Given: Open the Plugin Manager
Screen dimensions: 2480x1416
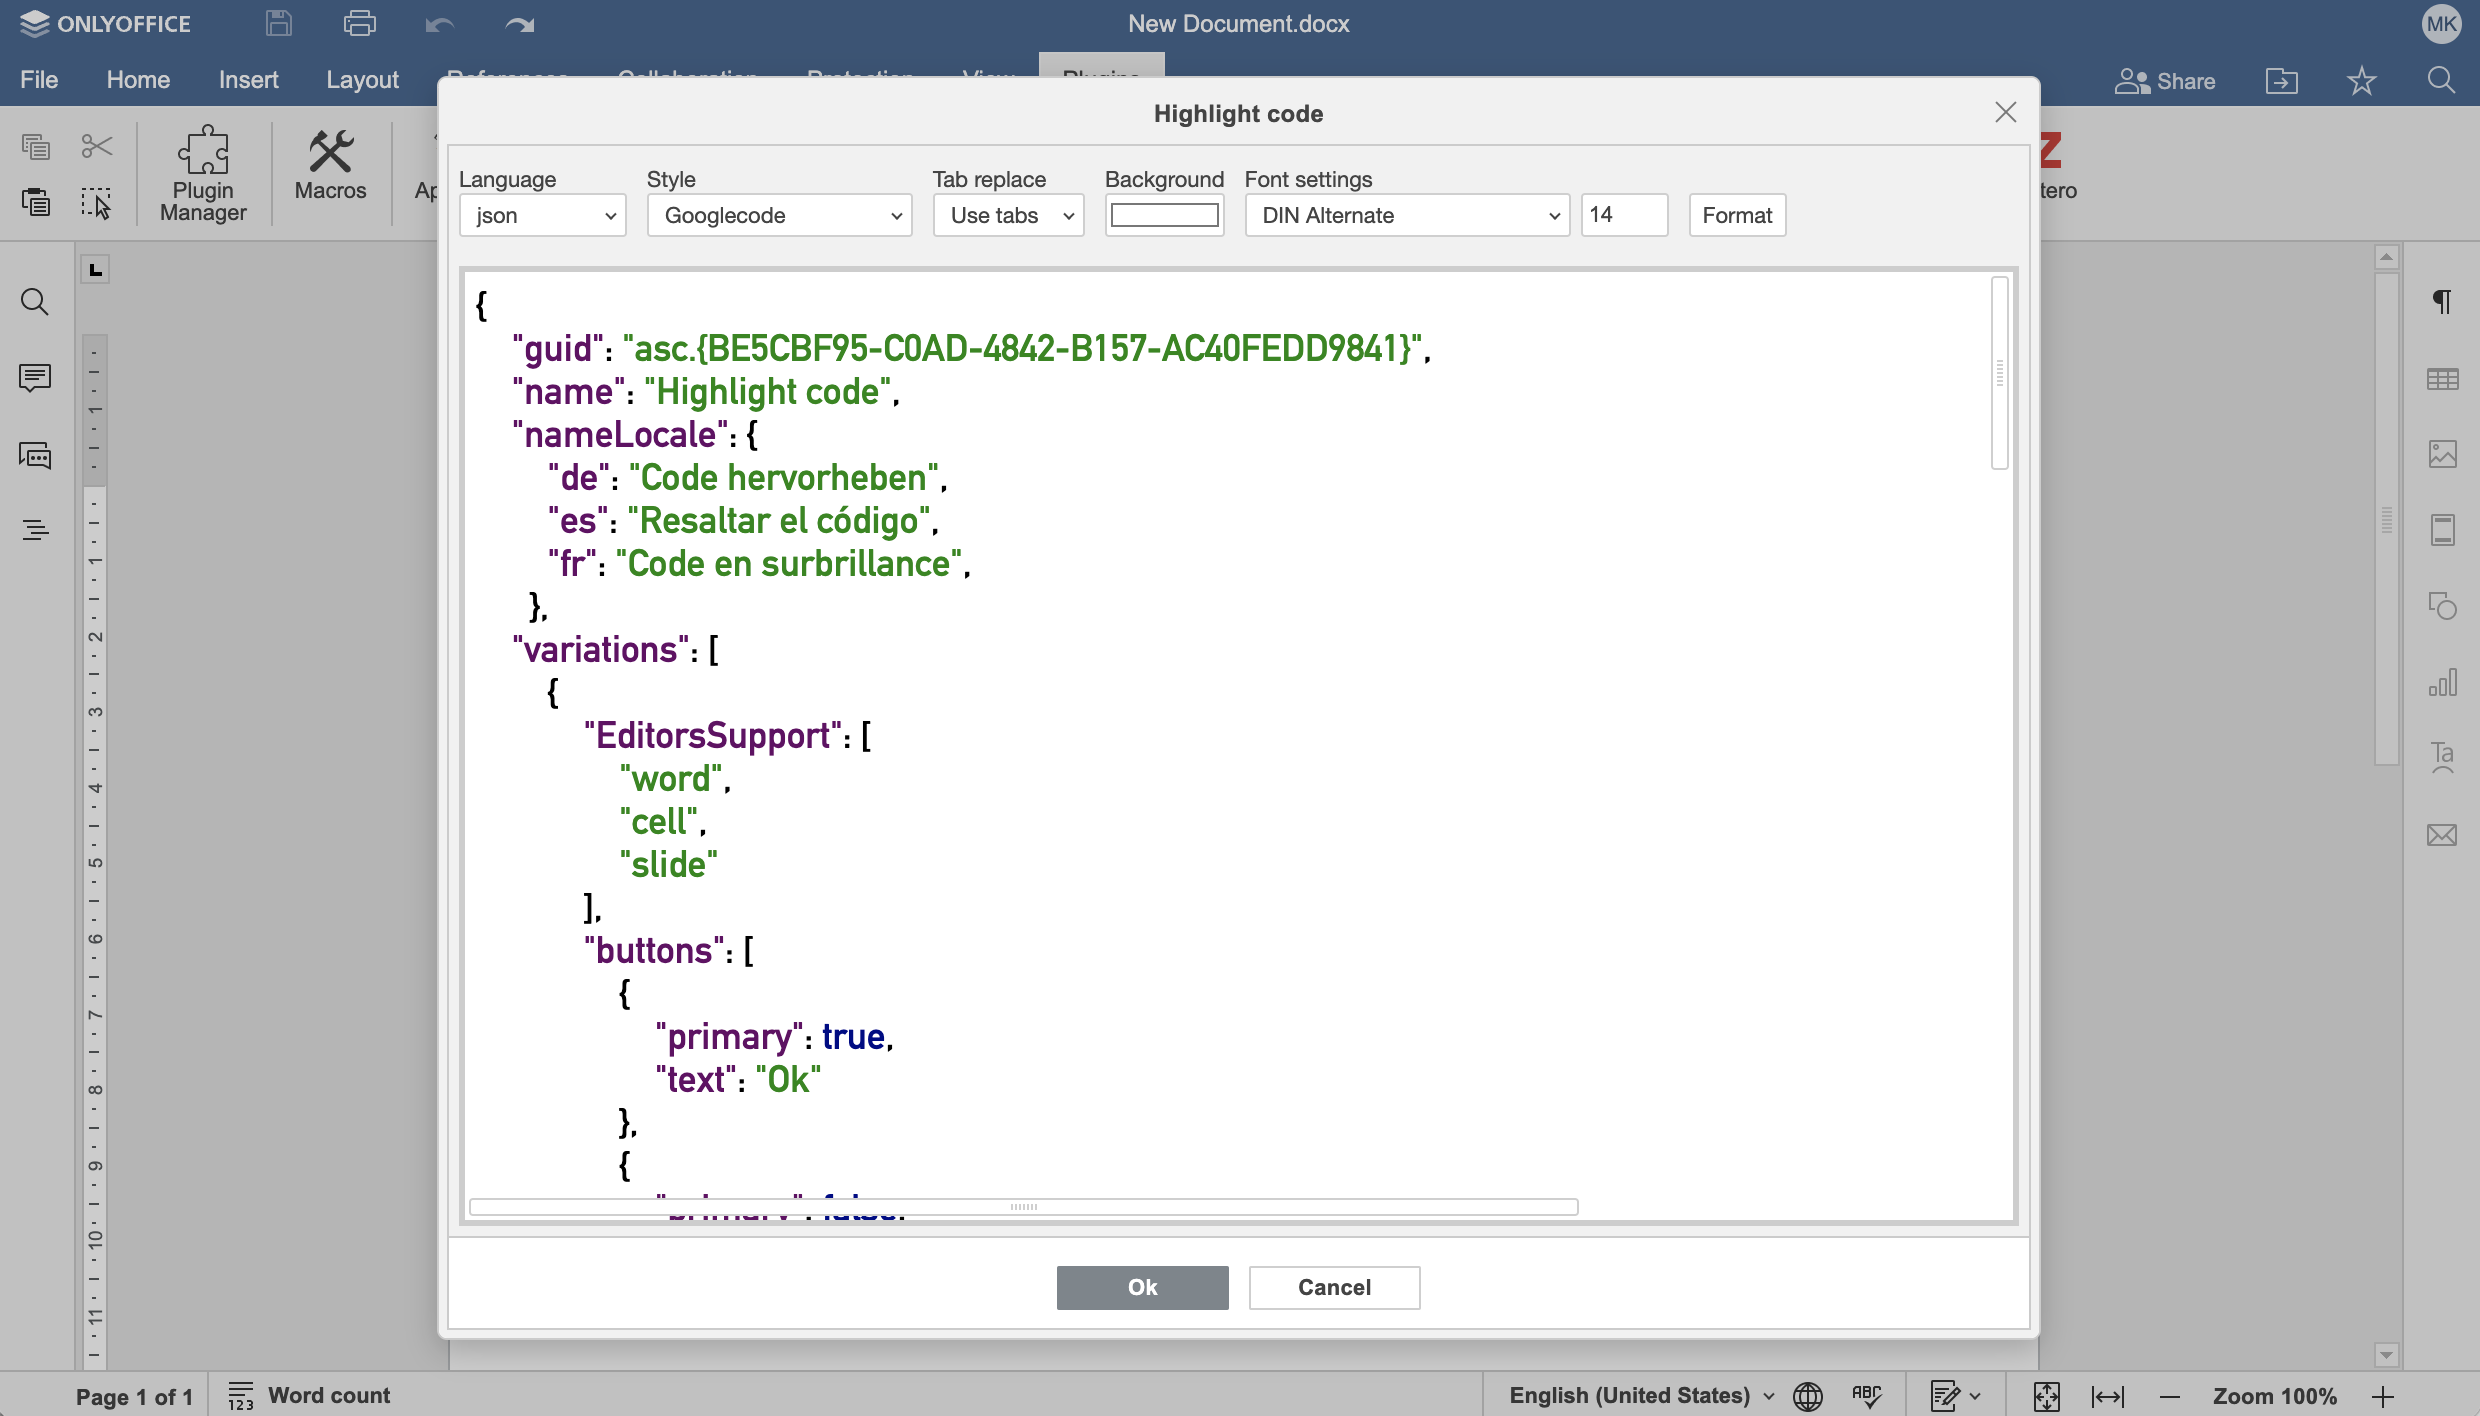Looking at the screenshot, I should (x=203, y=174).
